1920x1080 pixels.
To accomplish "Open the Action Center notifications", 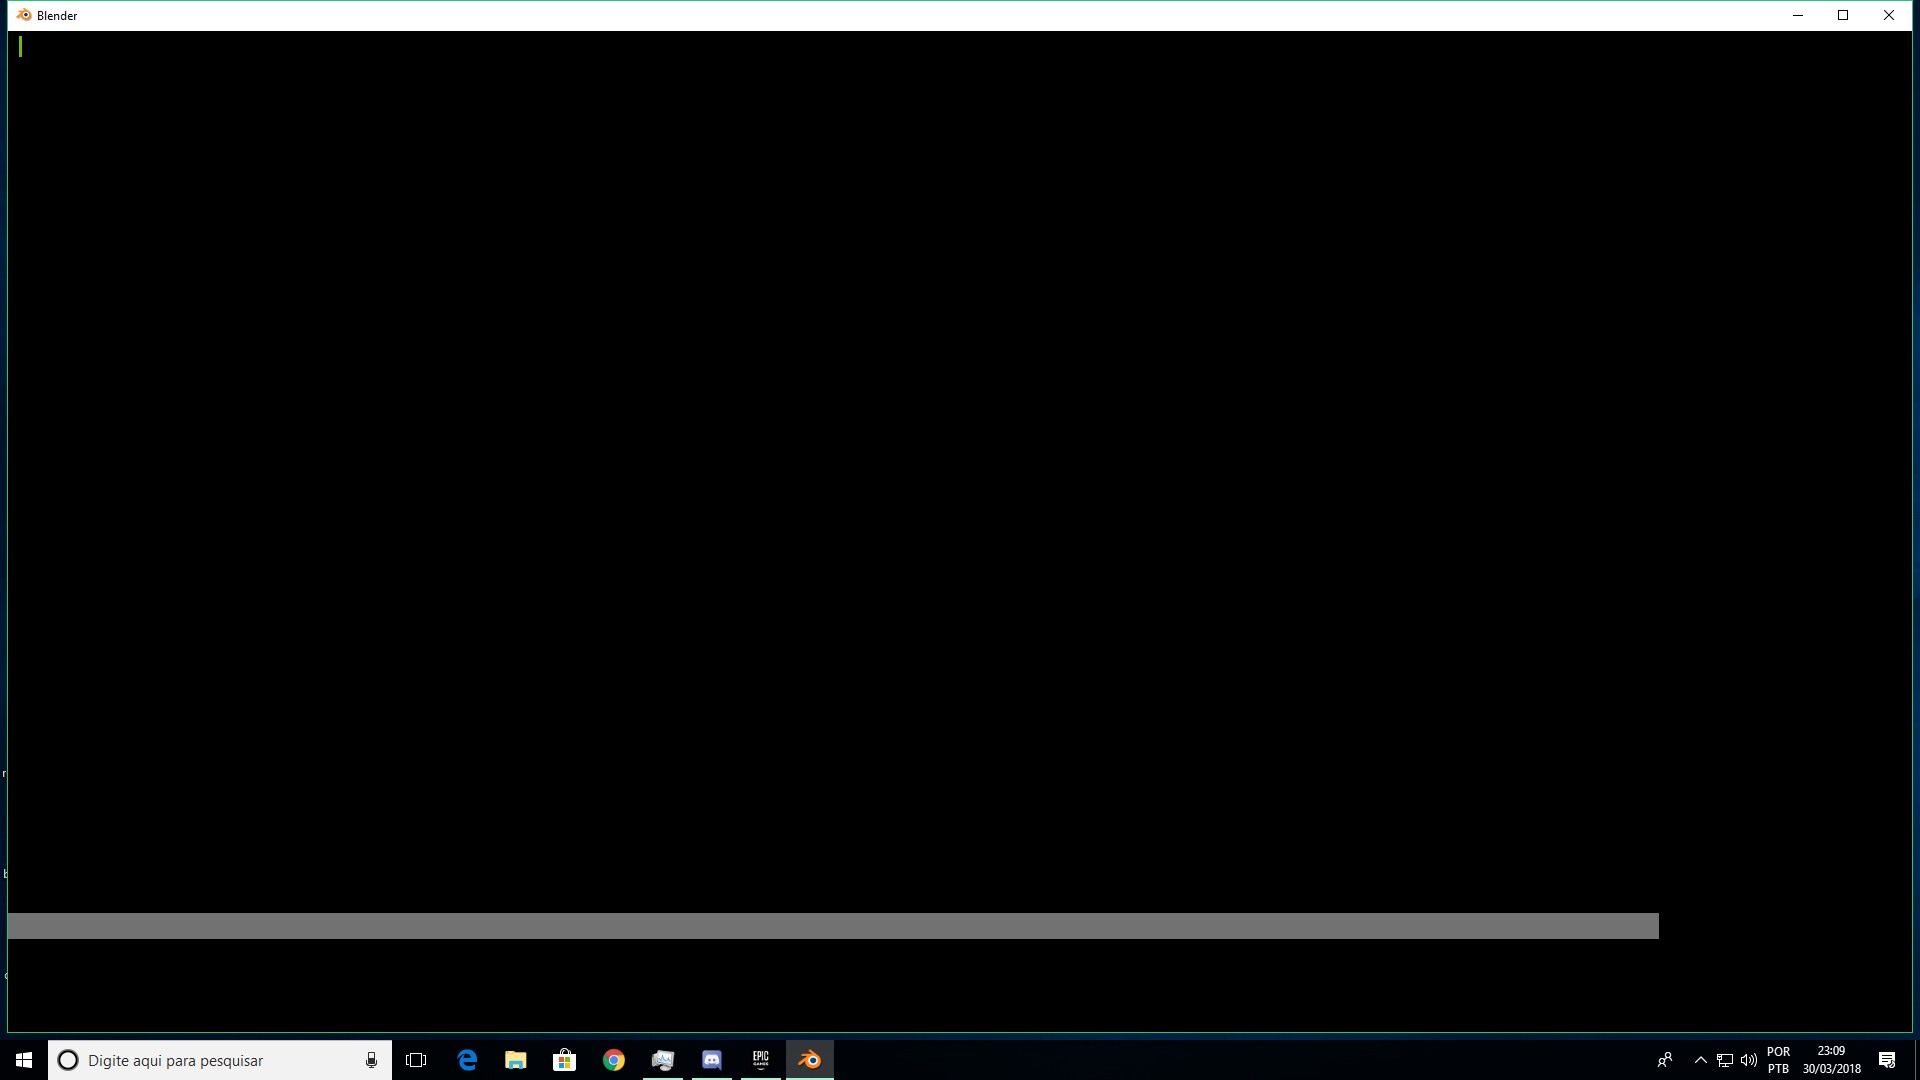I will tap(1887, 1060).
